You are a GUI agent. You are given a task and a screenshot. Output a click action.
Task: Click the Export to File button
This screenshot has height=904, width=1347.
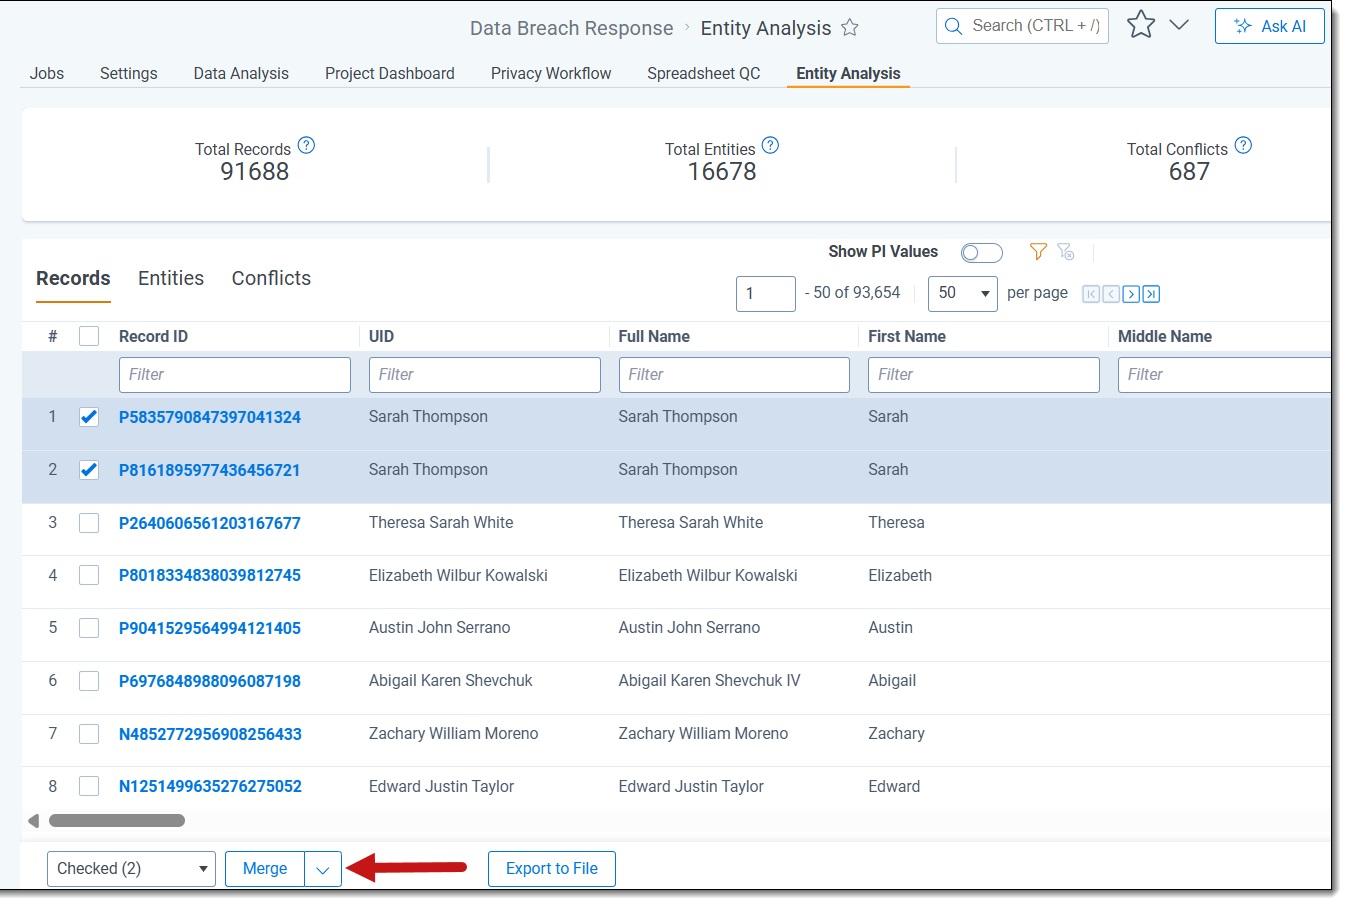(x=551, y=869)
